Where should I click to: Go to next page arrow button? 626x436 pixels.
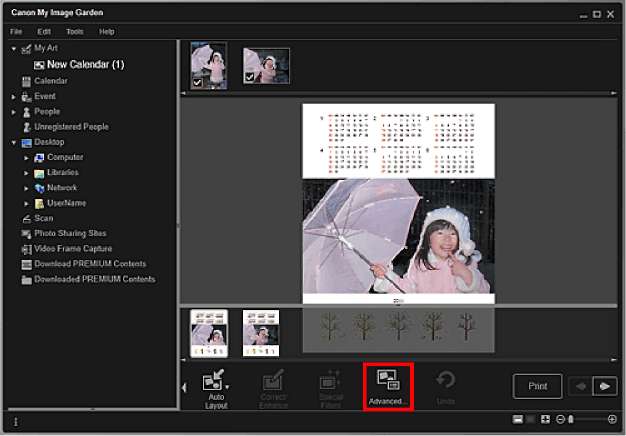[x=603, y=386]
